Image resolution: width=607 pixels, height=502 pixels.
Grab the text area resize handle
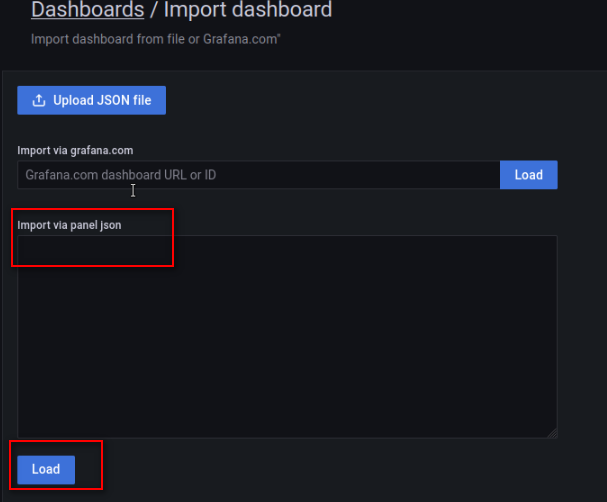pos(552,432)
